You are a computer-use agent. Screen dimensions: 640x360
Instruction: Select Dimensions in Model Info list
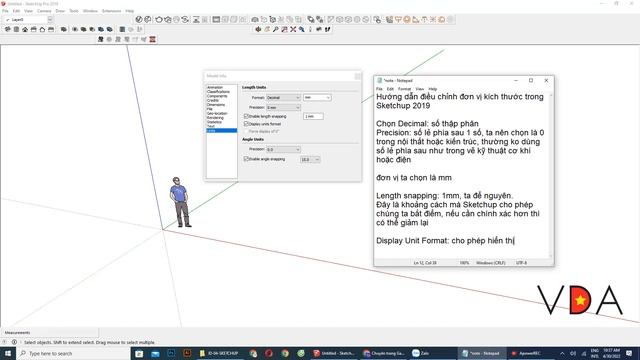click(x=216, y=104)
